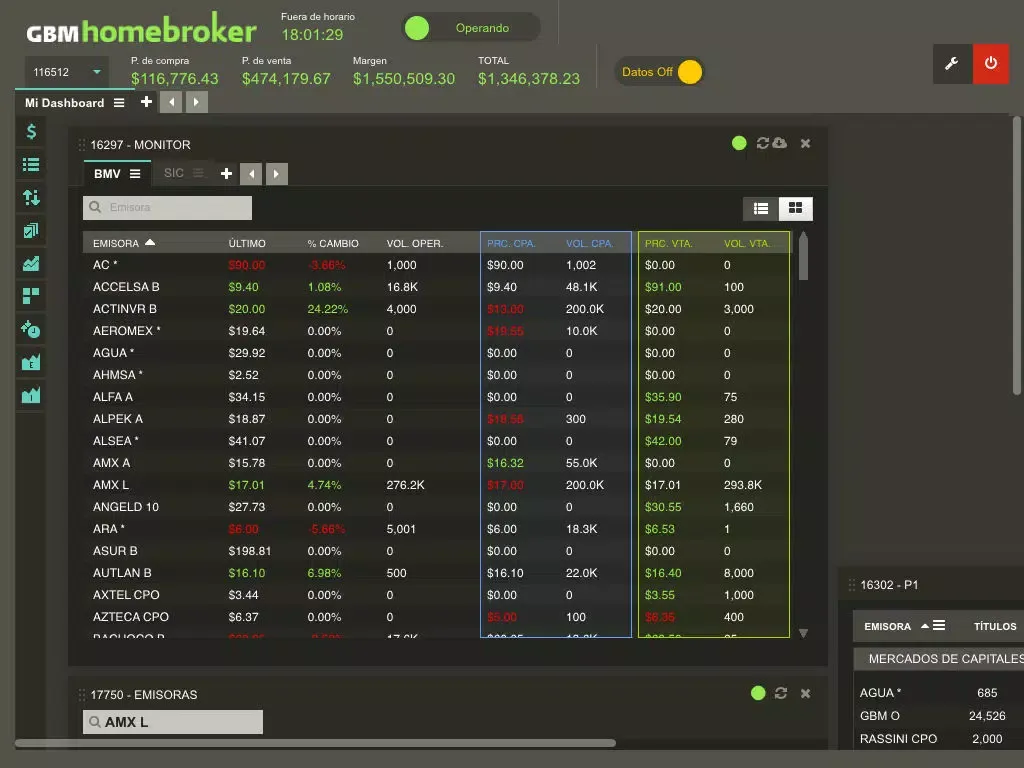
Task: Click Emisoras panel green status indicator
Action: (758, 693)
